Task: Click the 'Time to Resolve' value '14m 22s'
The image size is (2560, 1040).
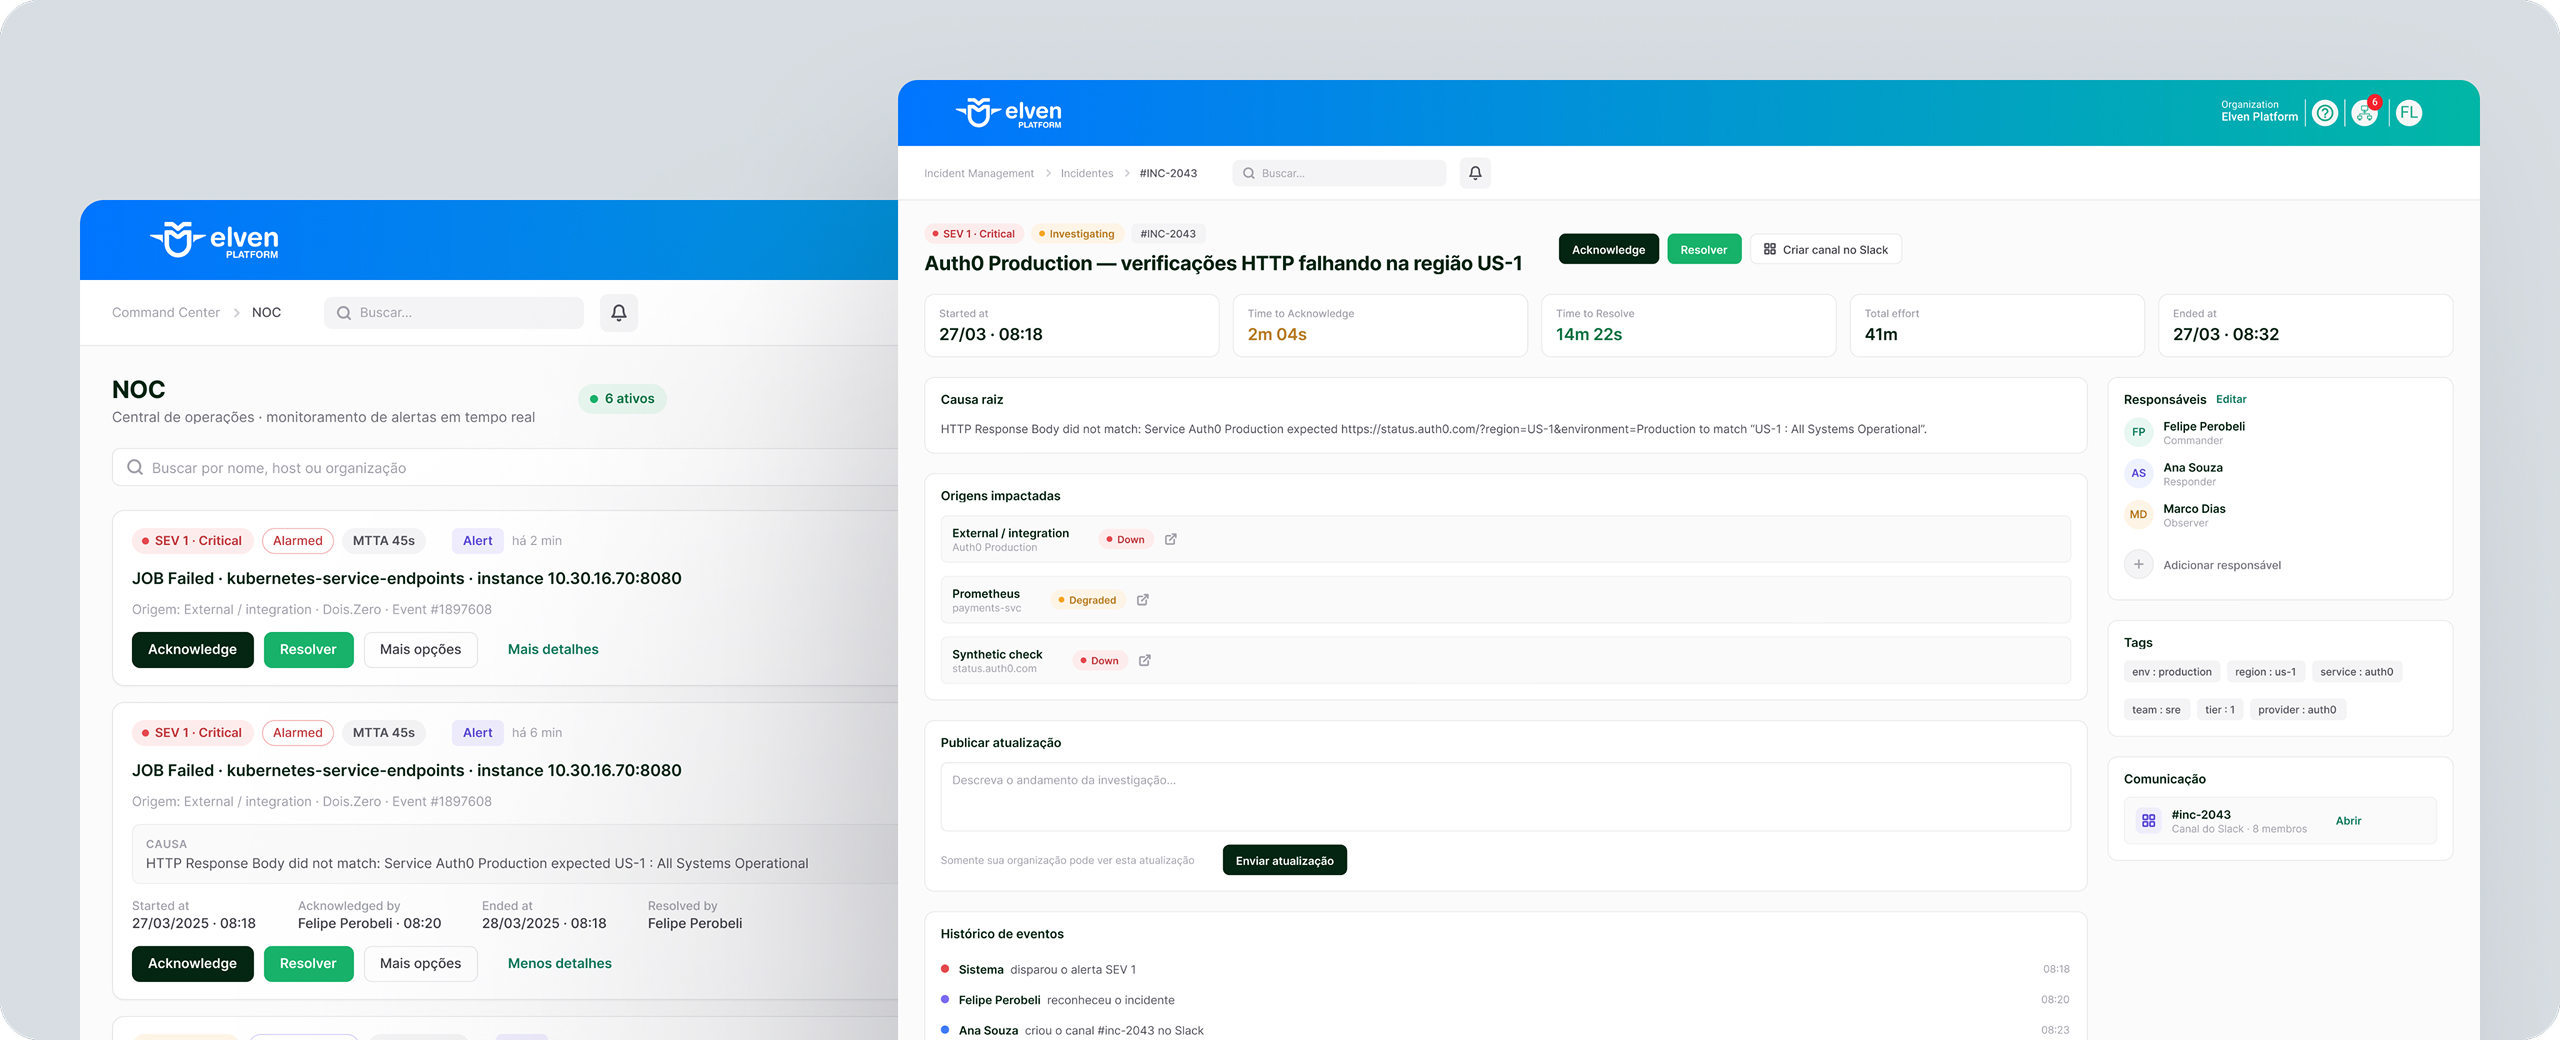Action: (x=1589, y=335)
